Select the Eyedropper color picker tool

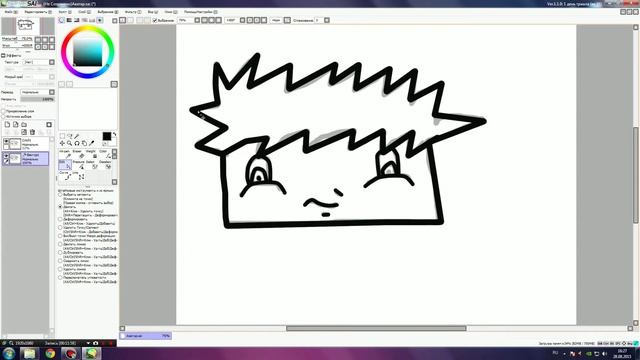coord(91,143)
